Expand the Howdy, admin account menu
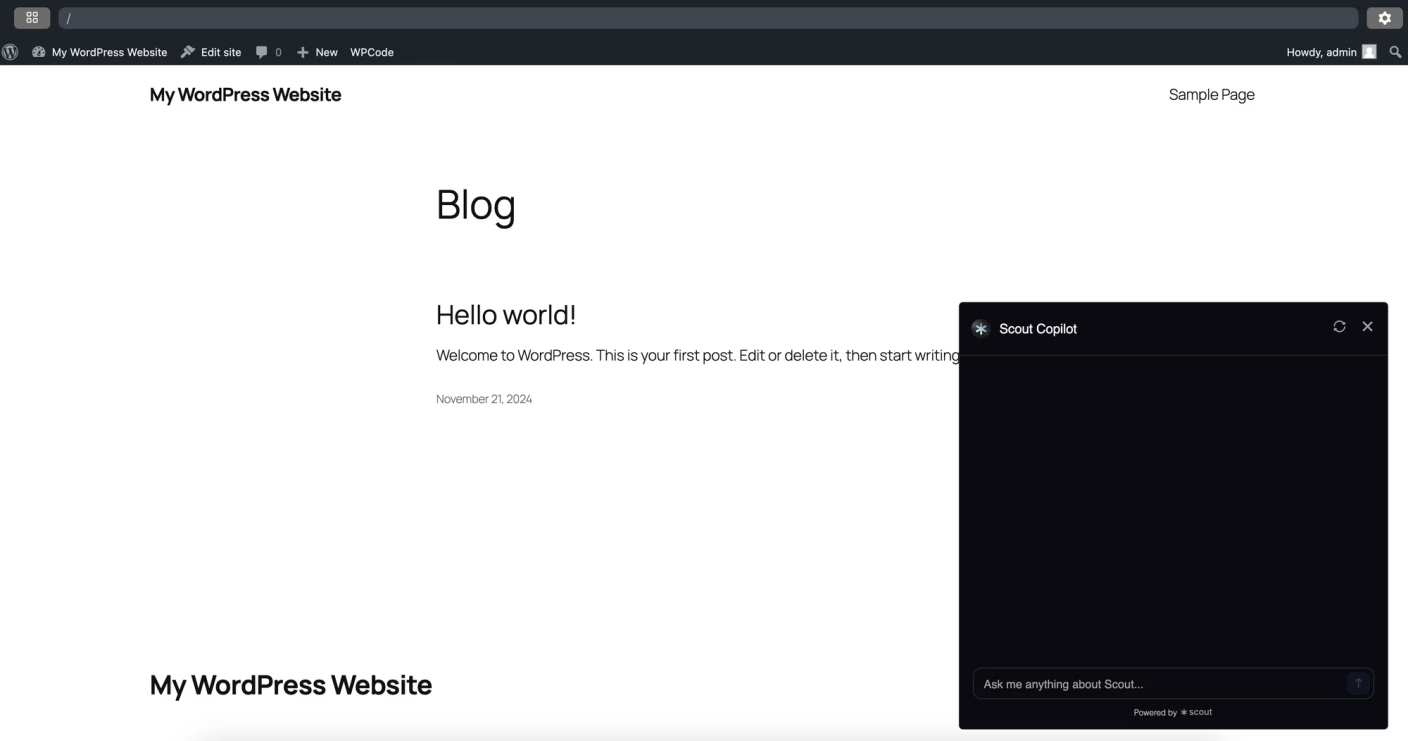The height and width of the screenshot is (741, 1408). pos(1321,52)
